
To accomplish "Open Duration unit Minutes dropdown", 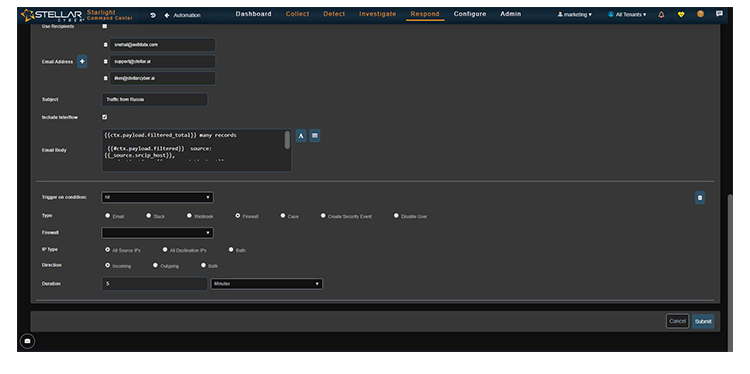I will coord(266,284).
